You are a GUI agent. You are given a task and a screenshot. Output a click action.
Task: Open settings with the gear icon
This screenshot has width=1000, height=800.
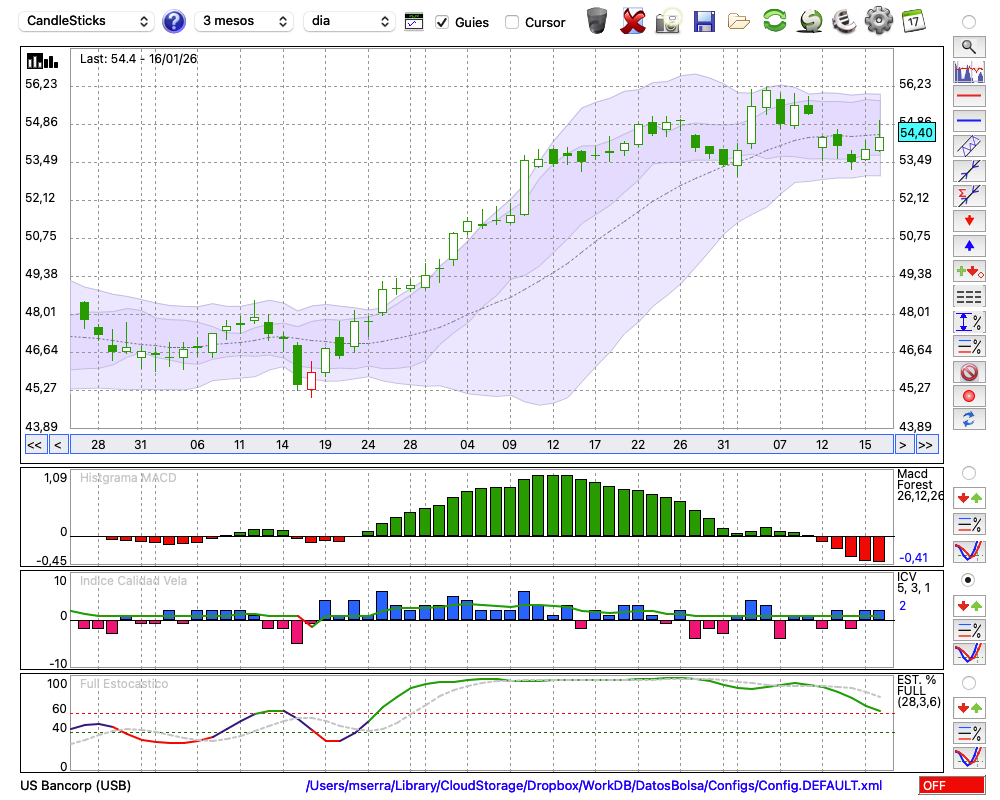click(878, 20)
